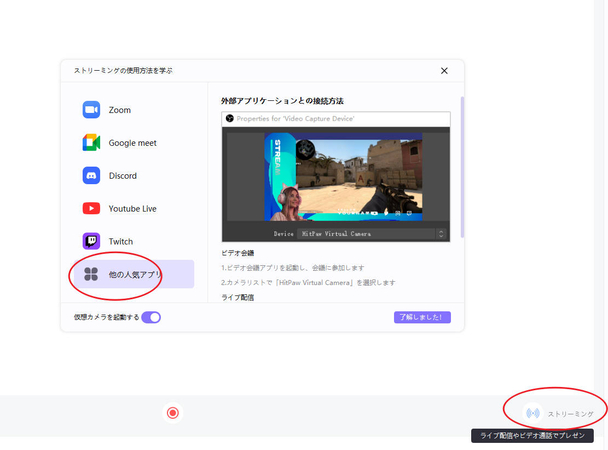Viewport: 608px width, 450px height.
Task: Click the streaming broadcast wave icon
Action: (x=533, y=414)
